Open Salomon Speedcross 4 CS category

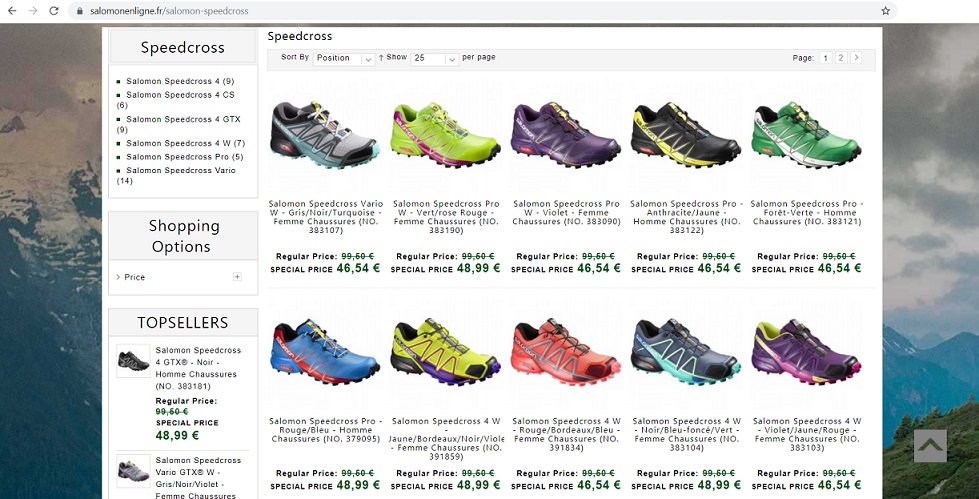click(x=176, y=100)
